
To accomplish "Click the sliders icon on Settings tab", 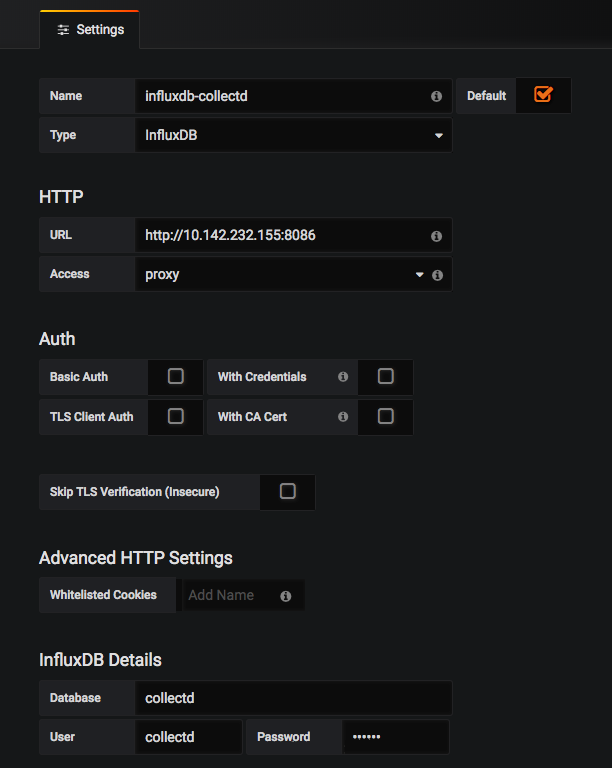I will coord(63,30).
